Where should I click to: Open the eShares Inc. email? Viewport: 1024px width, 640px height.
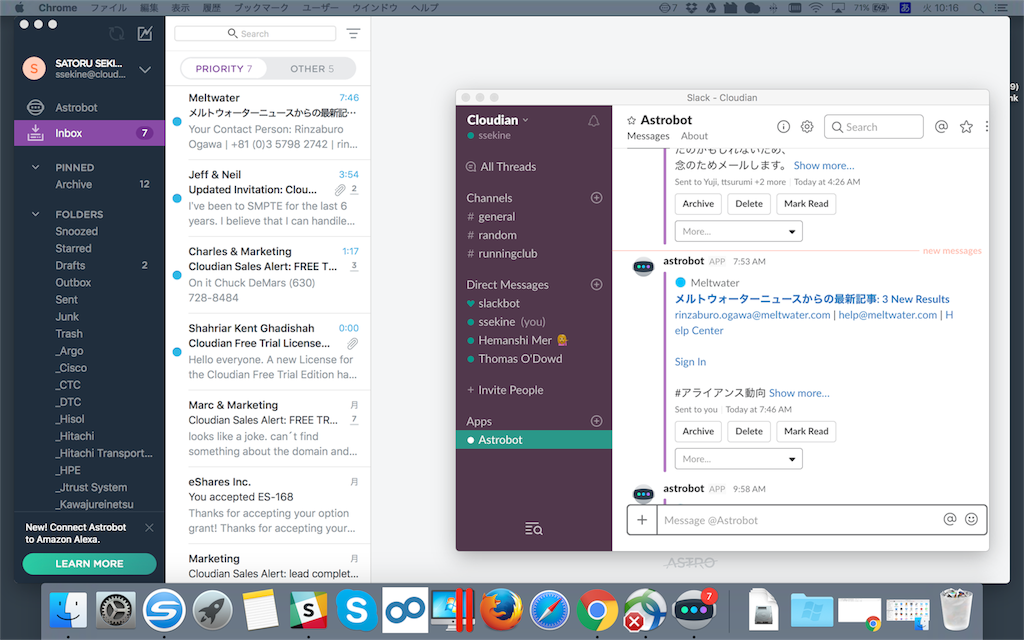(268, 505)
